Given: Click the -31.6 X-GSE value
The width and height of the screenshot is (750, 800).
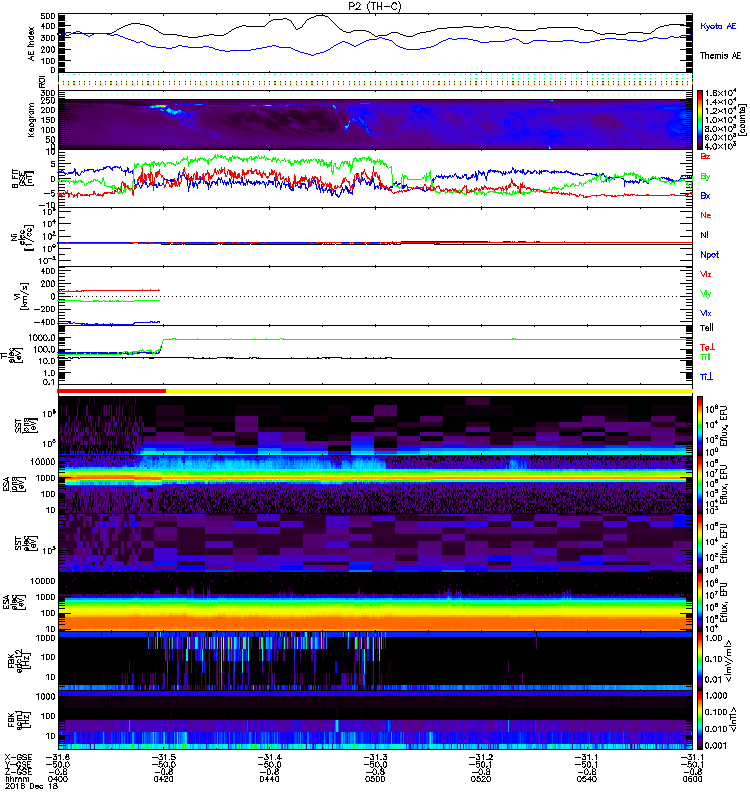Looking at the screenshot, I should (58, 757).
